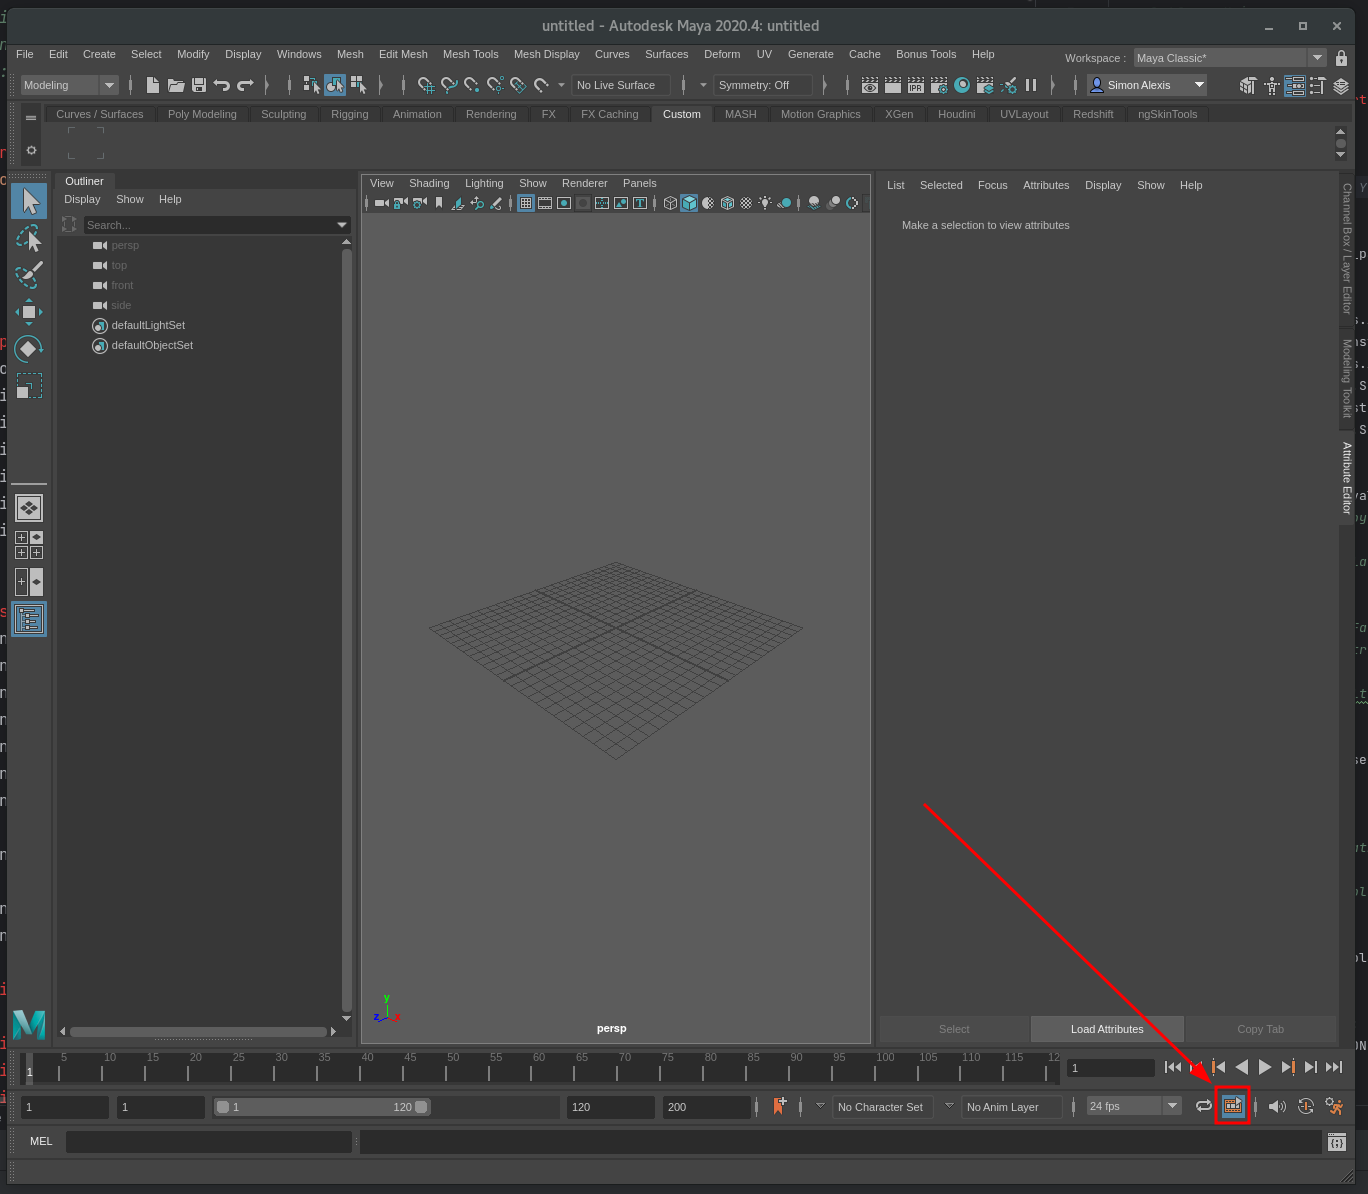The height and width of the screenshot is (1194, 1368).
Task: Play the animation forwards
Action: (x=1265, y=1067)
